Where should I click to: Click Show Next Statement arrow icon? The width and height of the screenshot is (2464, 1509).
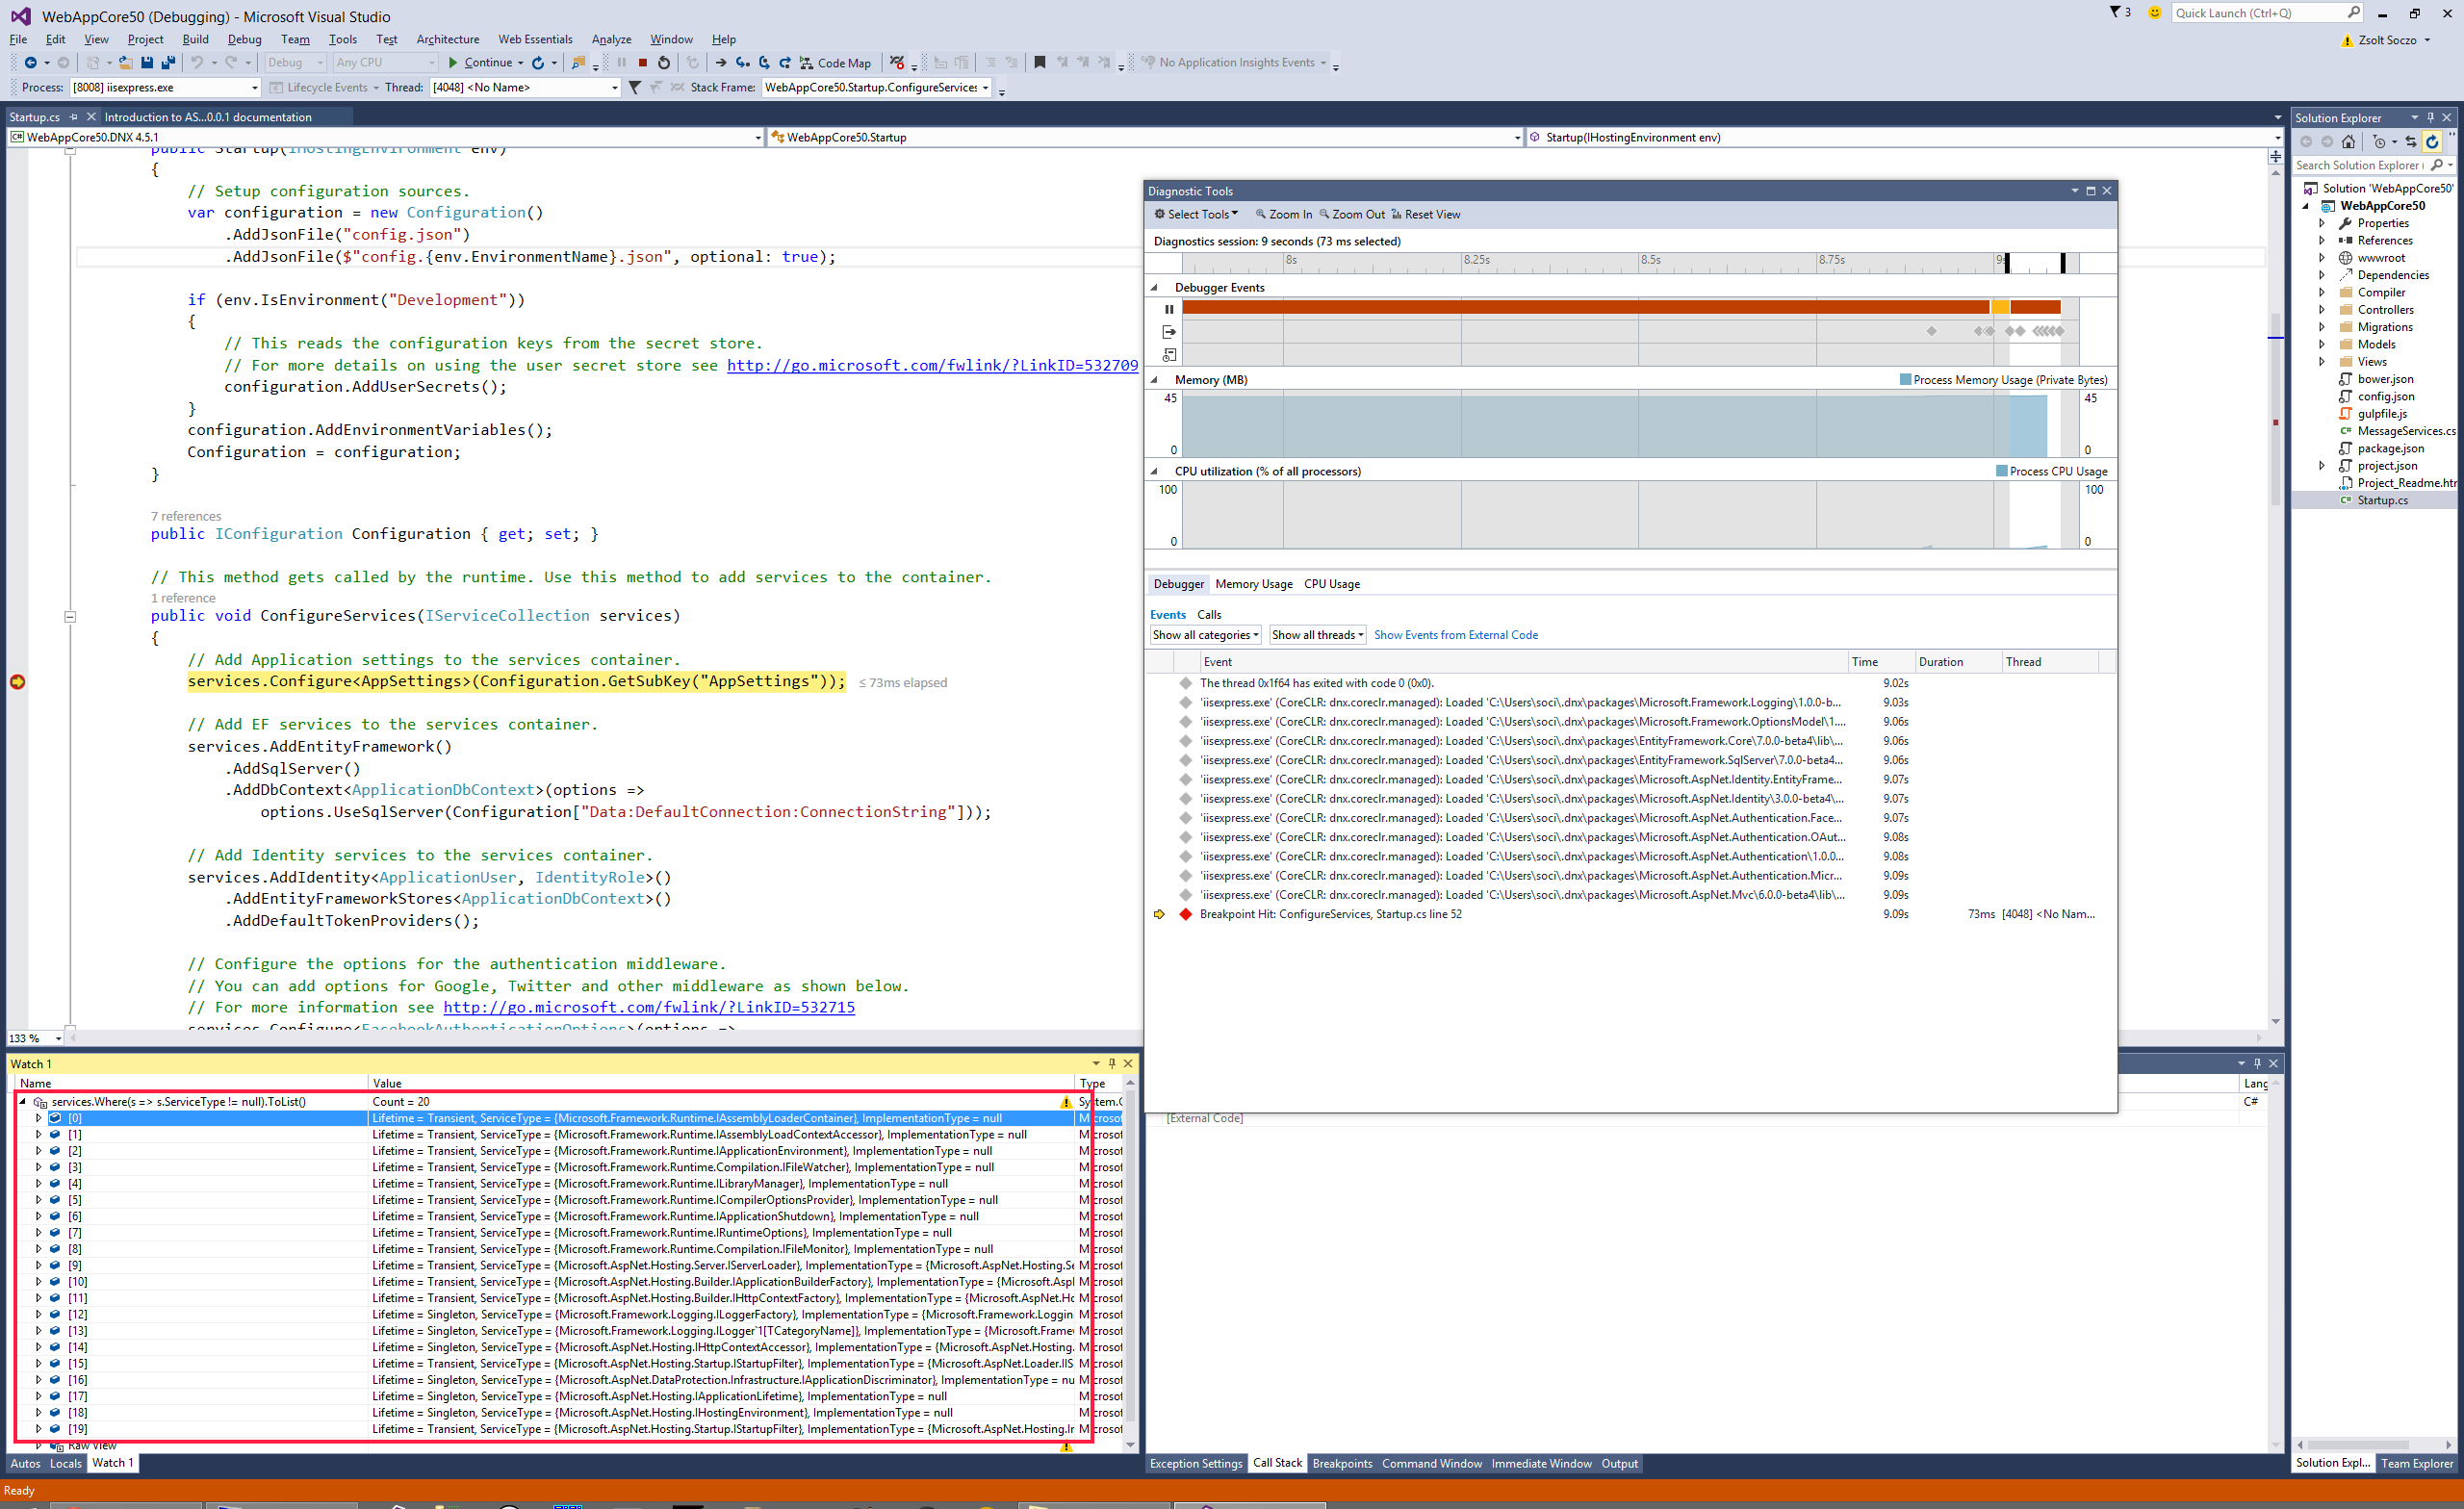click(721, 63)
